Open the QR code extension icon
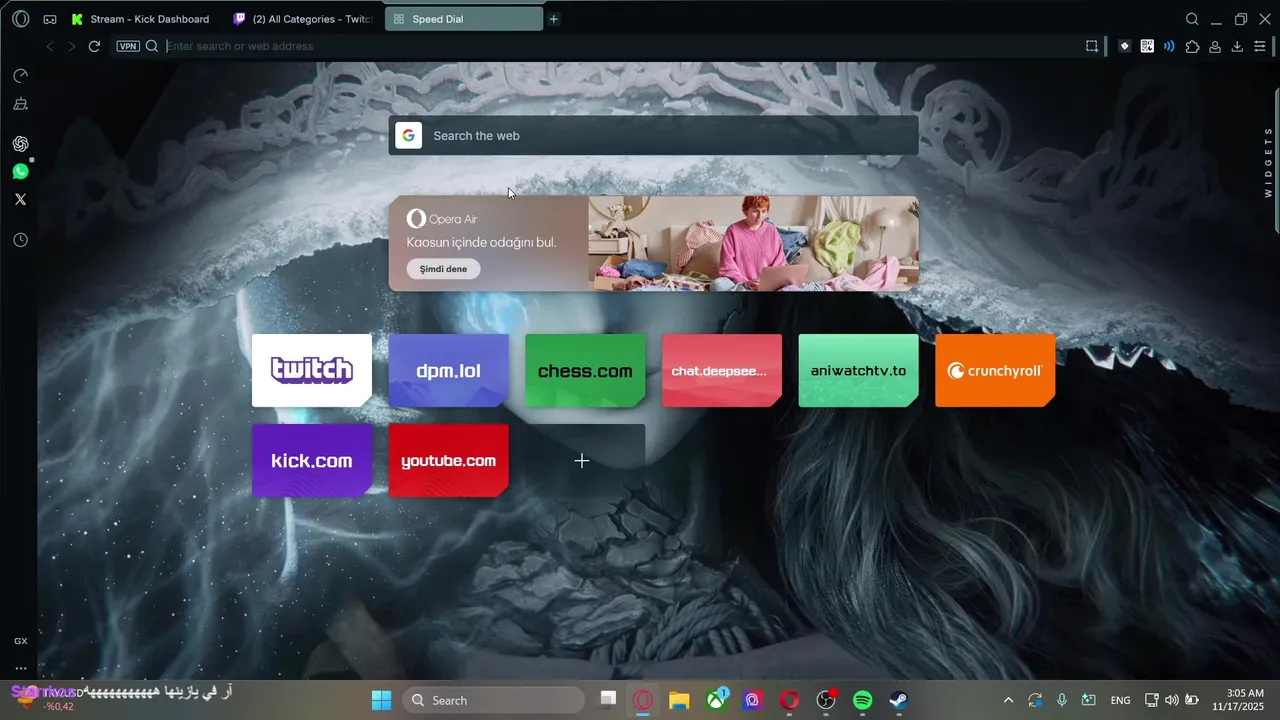This screenshot has height=720, width=1280. [x=1147, y=46]
